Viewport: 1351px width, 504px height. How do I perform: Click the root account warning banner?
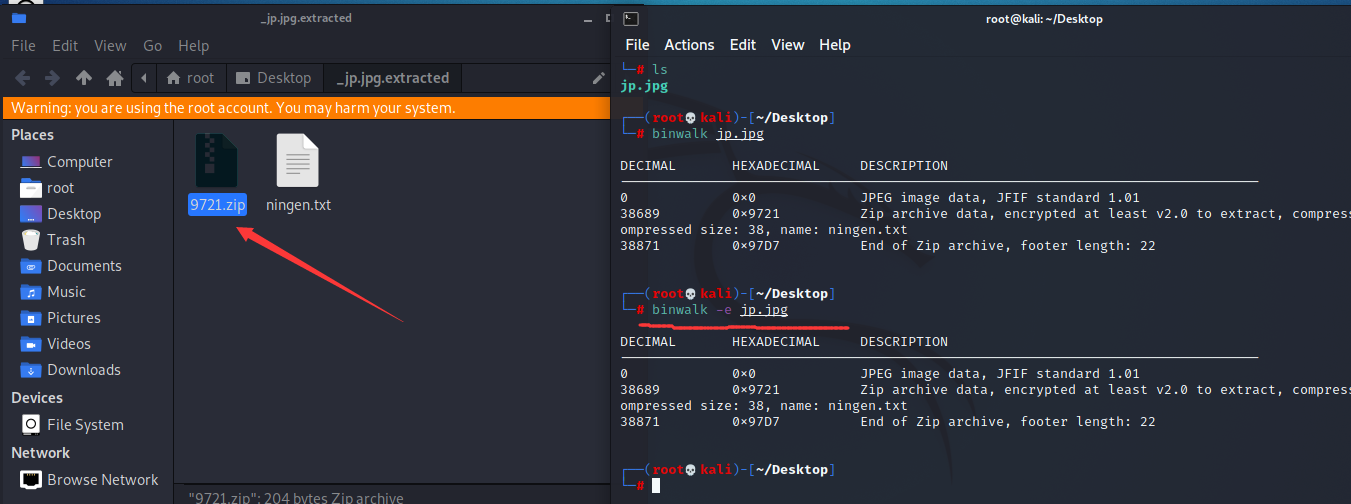coord(305,108)
